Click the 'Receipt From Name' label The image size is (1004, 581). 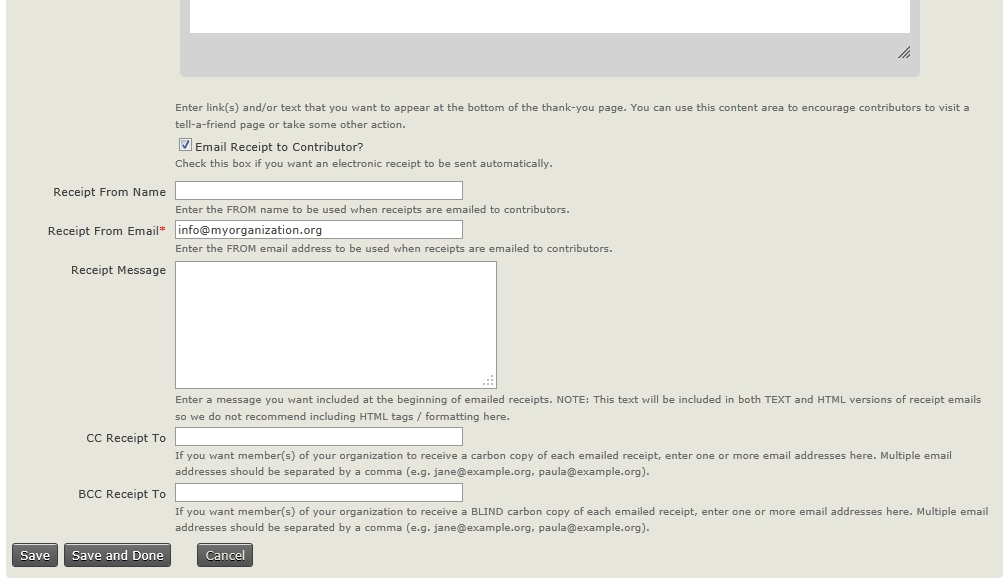[x=109, y=192]
